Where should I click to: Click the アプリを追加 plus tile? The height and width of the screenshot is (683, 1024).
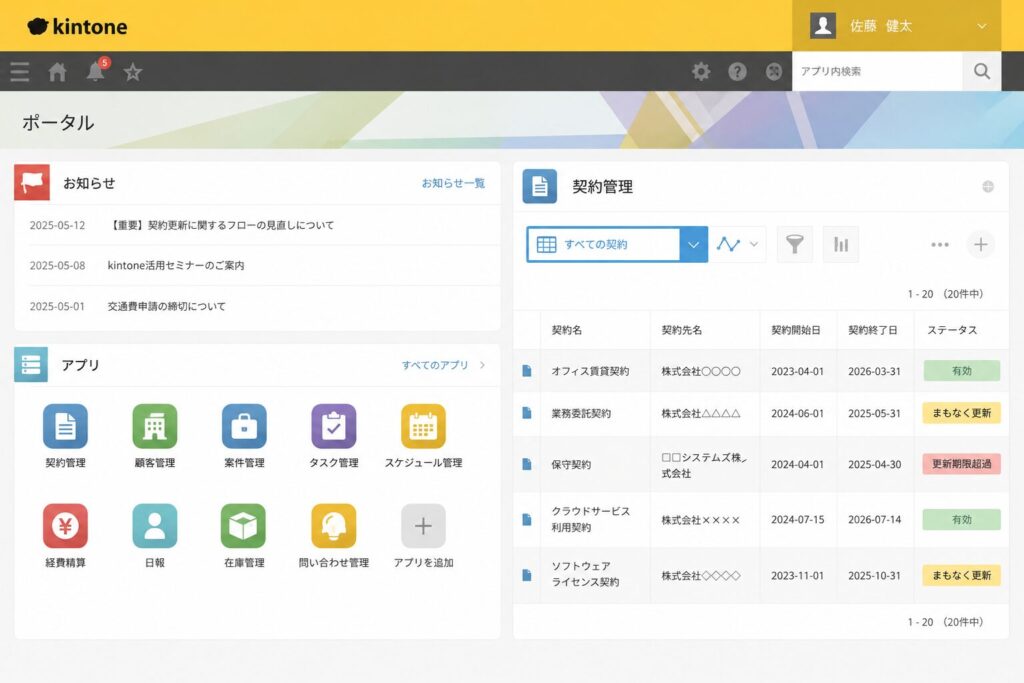pos(423,526)
